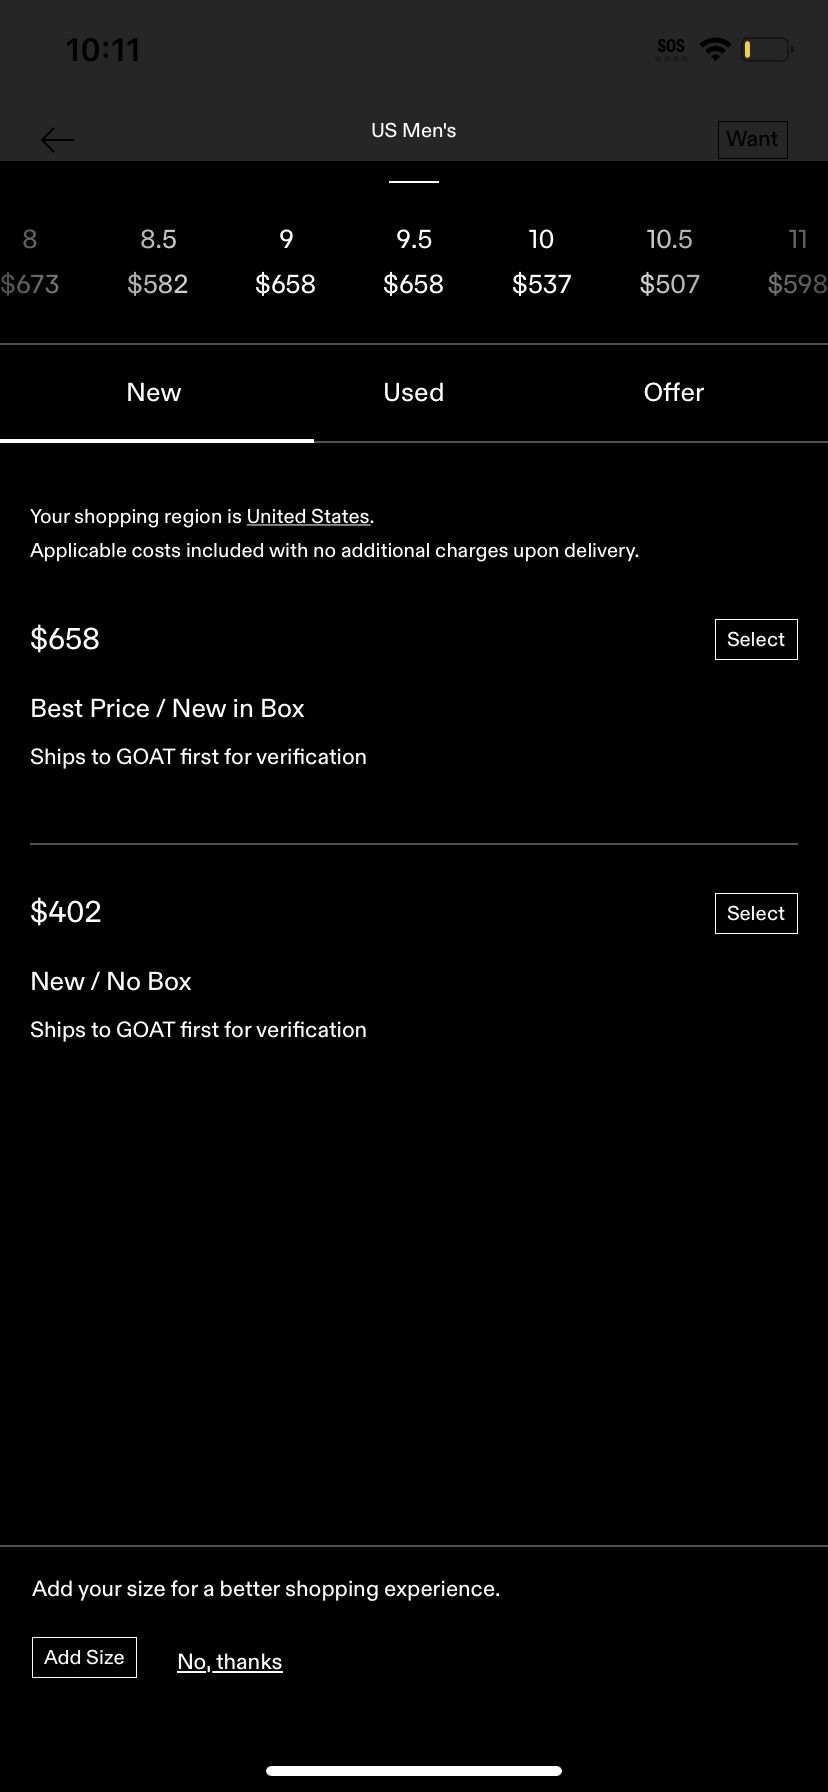Select size 10 for $537

[541, 262]
